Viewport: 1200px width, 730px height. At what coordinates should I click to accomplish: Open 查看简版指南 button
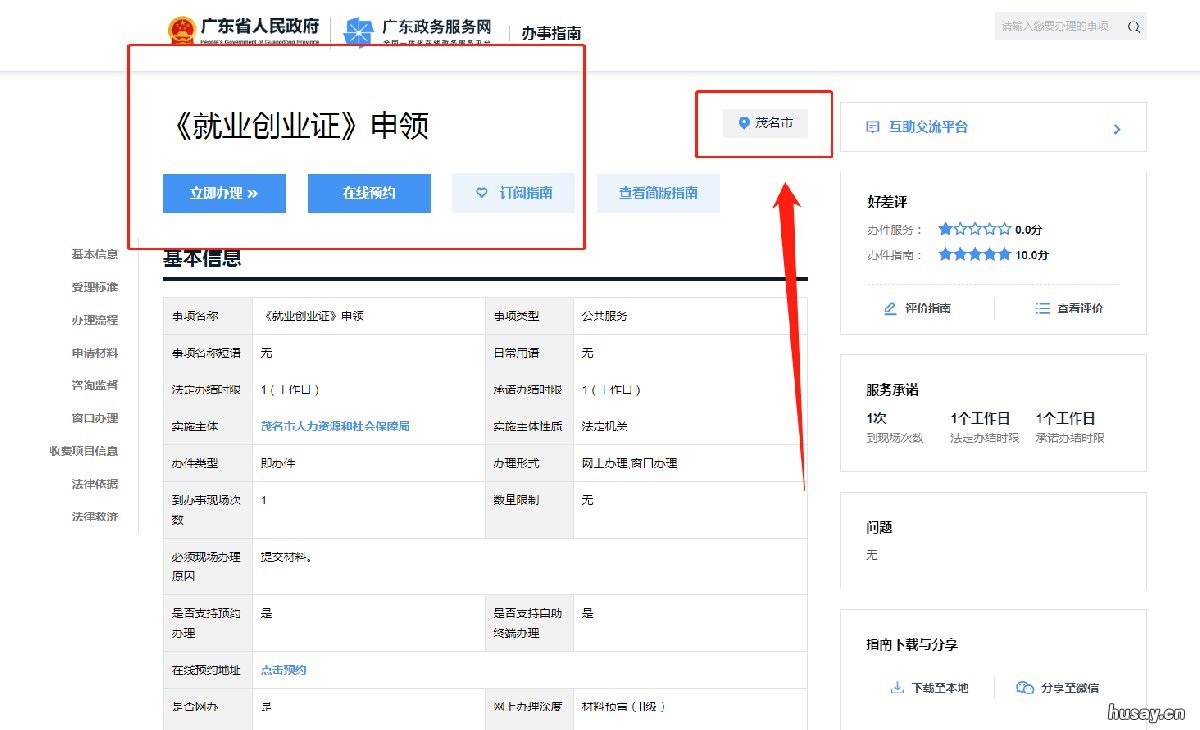[x=658, y=193]
